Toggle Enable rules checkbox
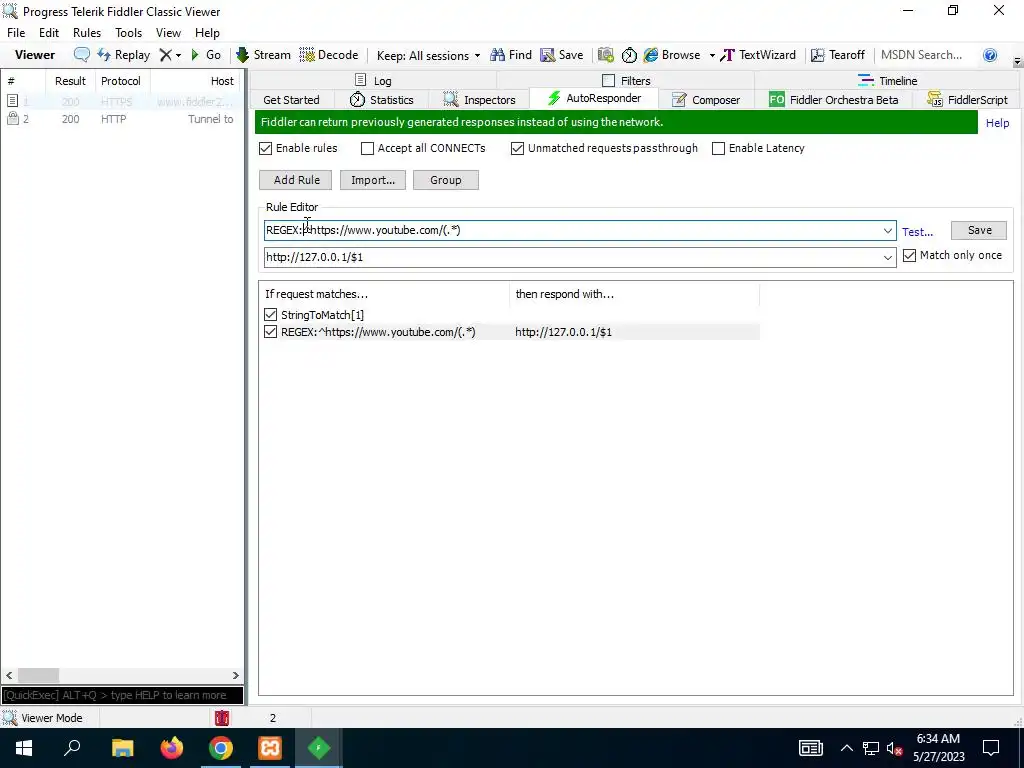 pyautogui.click(x=265, y=148)
